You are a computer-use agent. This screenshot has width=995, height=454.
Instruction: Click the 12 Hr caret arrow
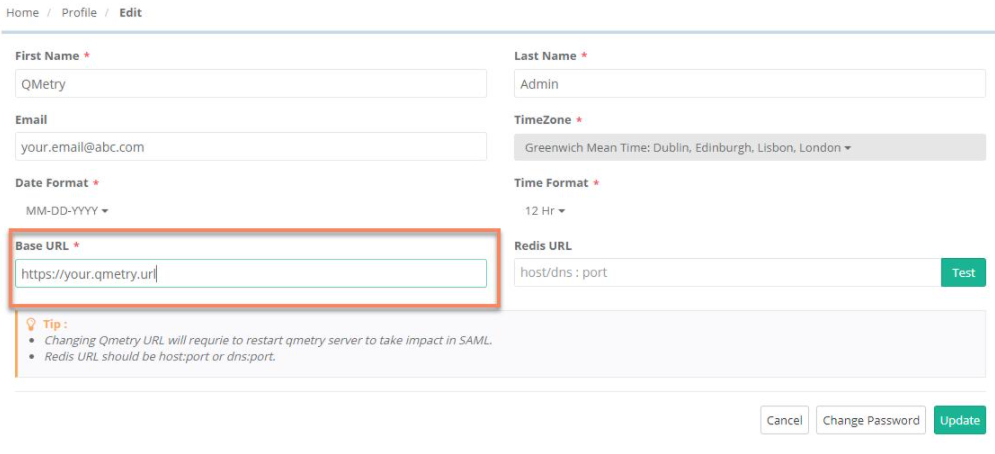pos(562,211)
